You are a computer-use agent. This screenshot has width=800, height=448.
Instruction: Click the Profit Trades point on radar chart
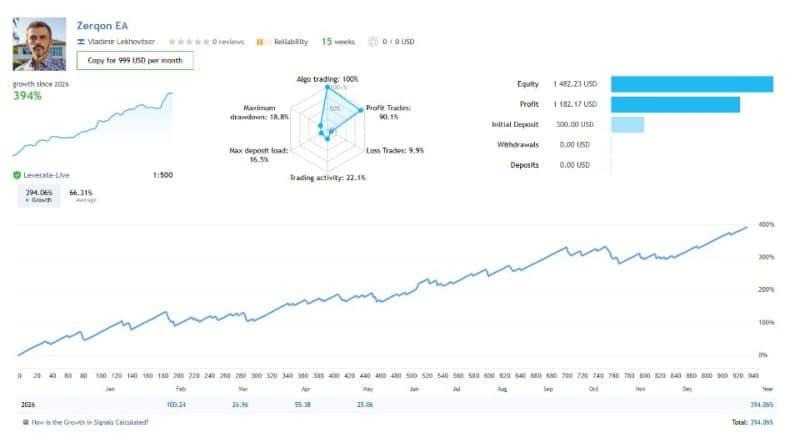pyautogui.click(x=361, y=110)
